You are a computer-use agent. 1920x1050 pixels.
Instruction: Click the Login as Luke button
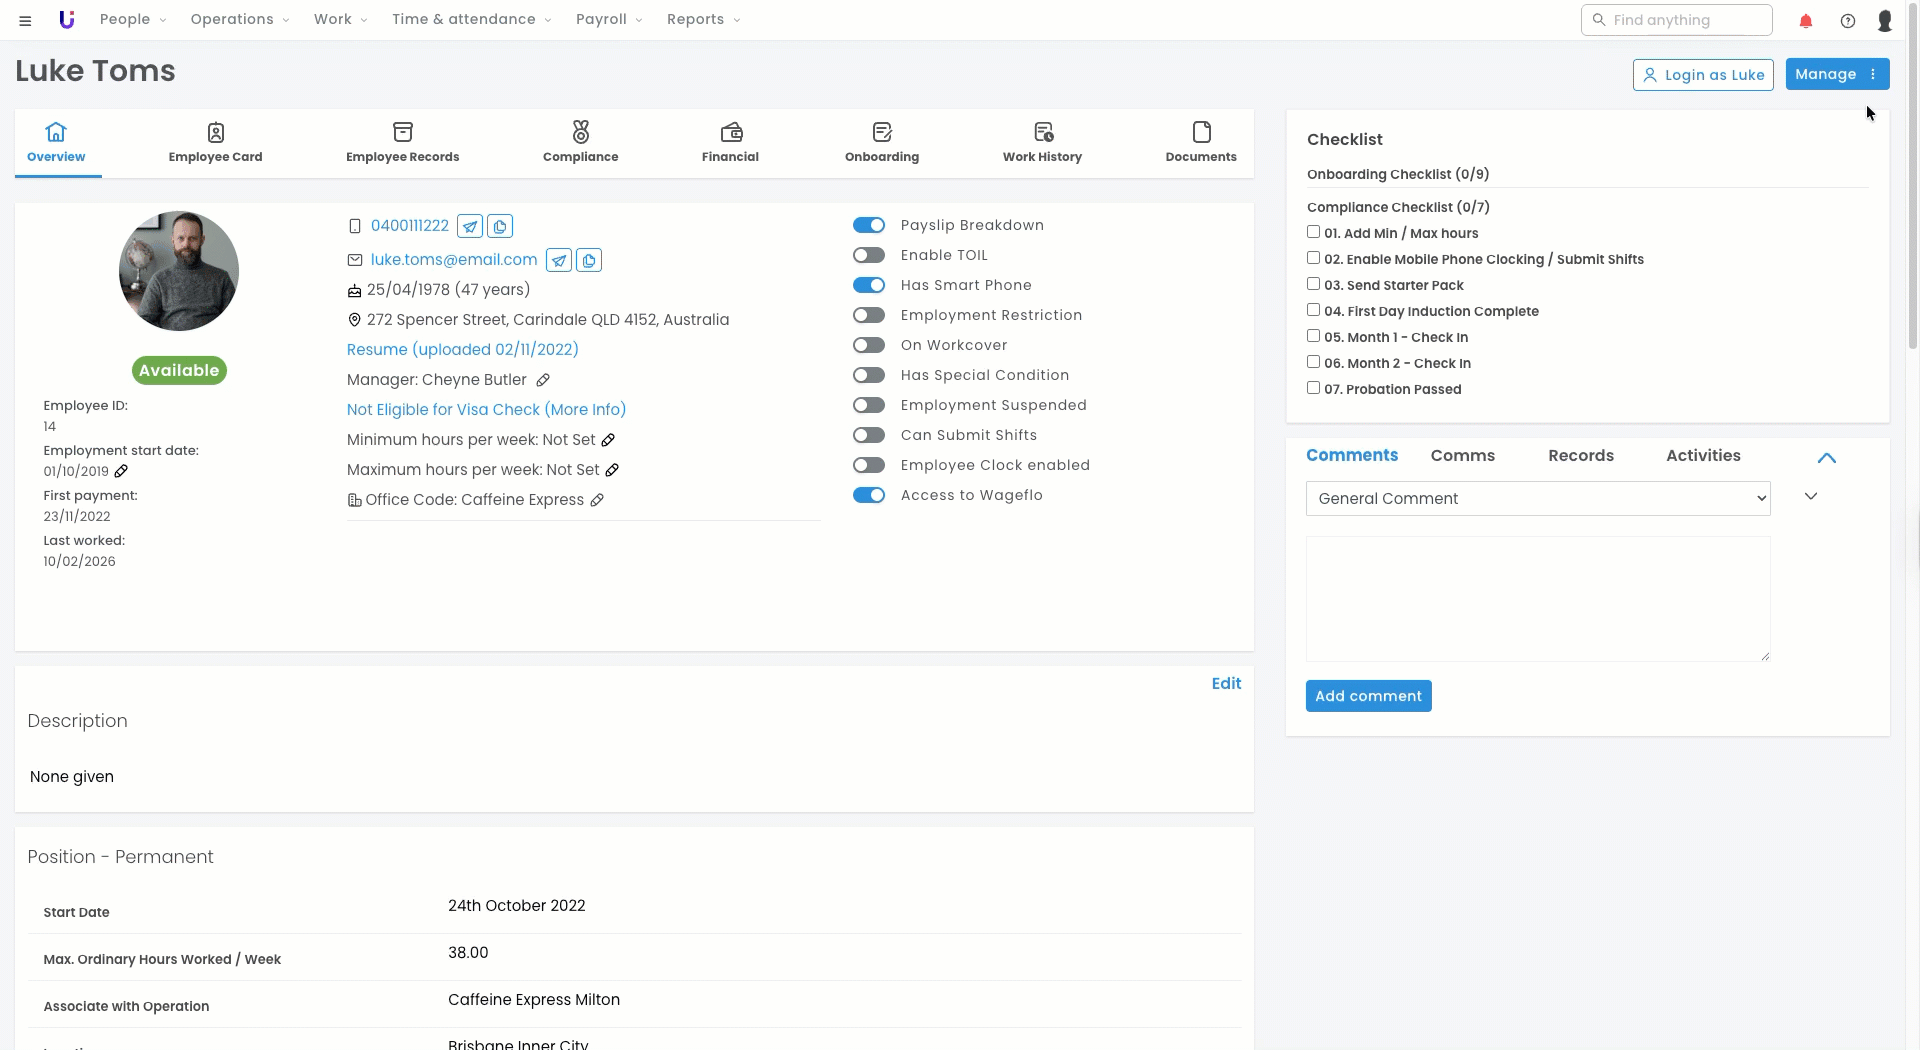[1703, 75]
